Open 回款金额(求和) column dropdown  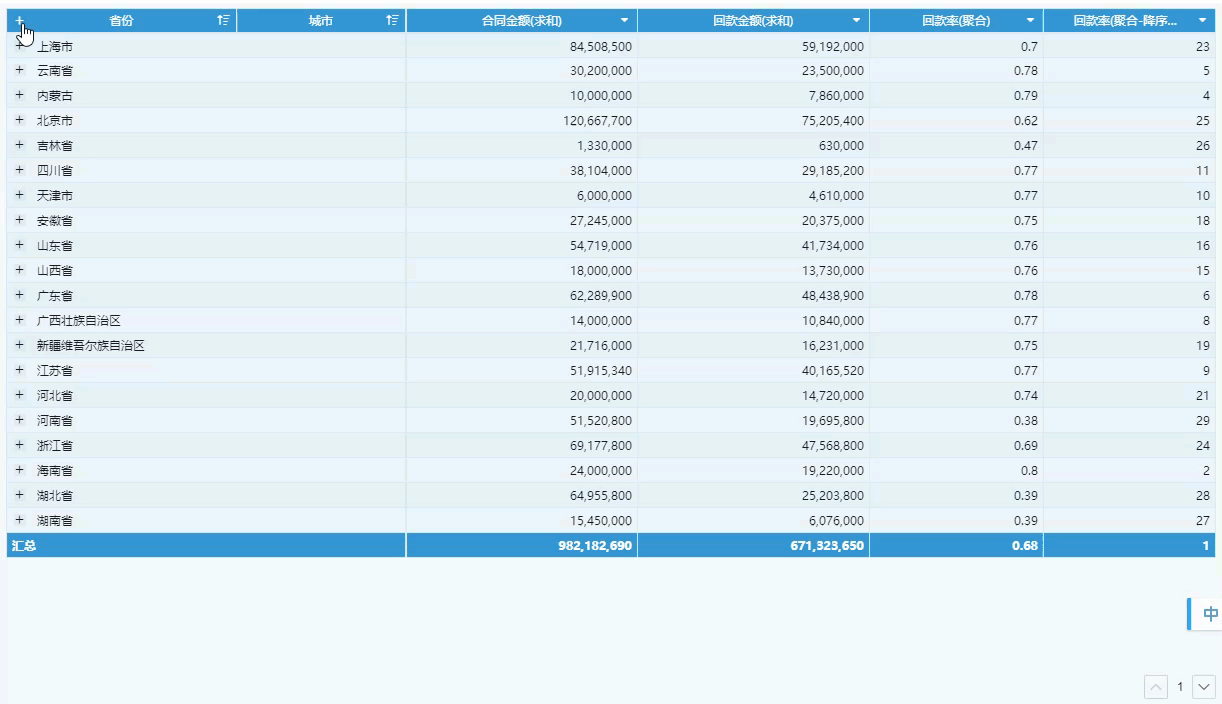pyautogui.click(x=856, y=21)
